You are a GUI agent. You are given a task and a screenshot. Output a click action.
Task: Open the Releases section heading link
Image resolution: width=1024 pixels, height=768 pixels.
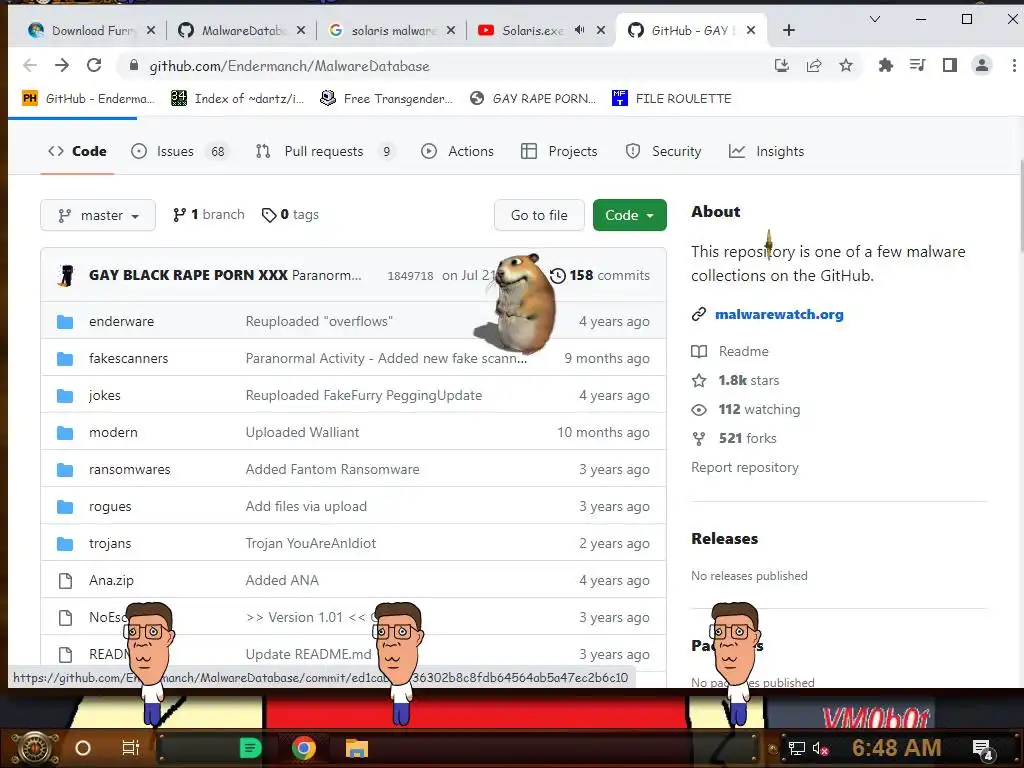pyautogui.click(x=725, y=539)
